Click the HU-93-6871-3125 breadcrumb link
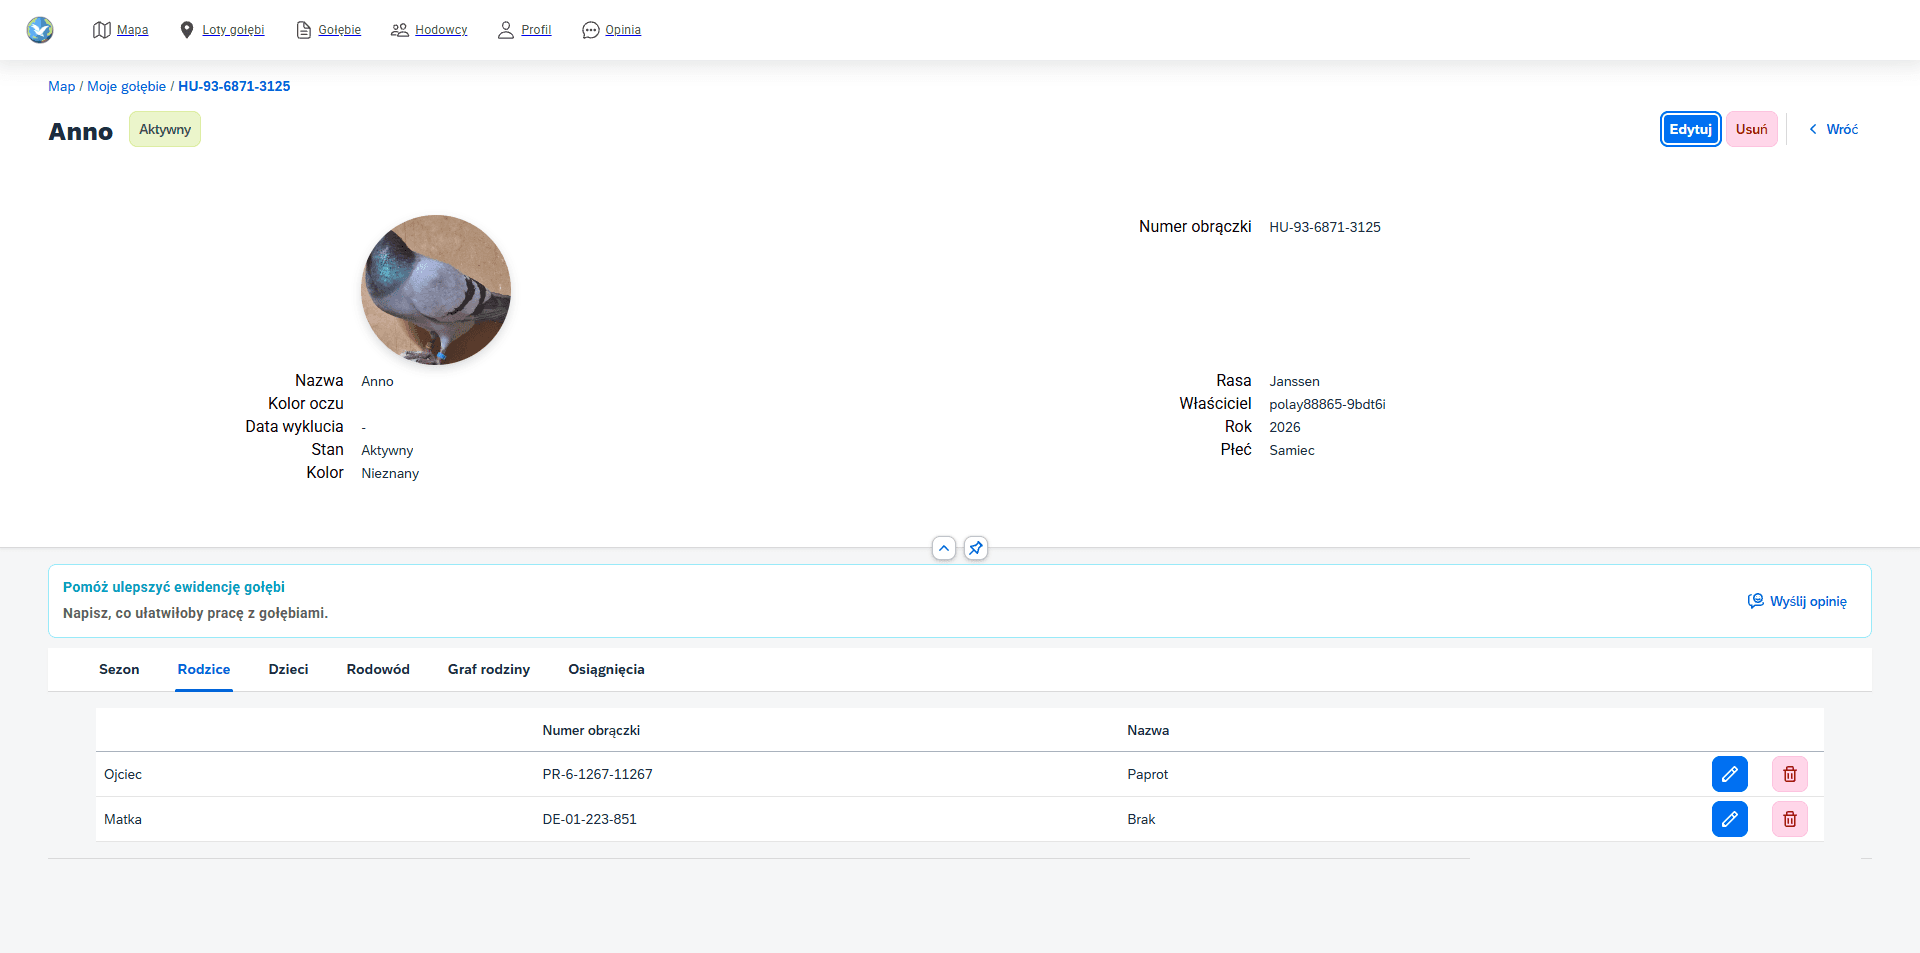Screen dimensions: 1920x953 (x=234, y=86)
